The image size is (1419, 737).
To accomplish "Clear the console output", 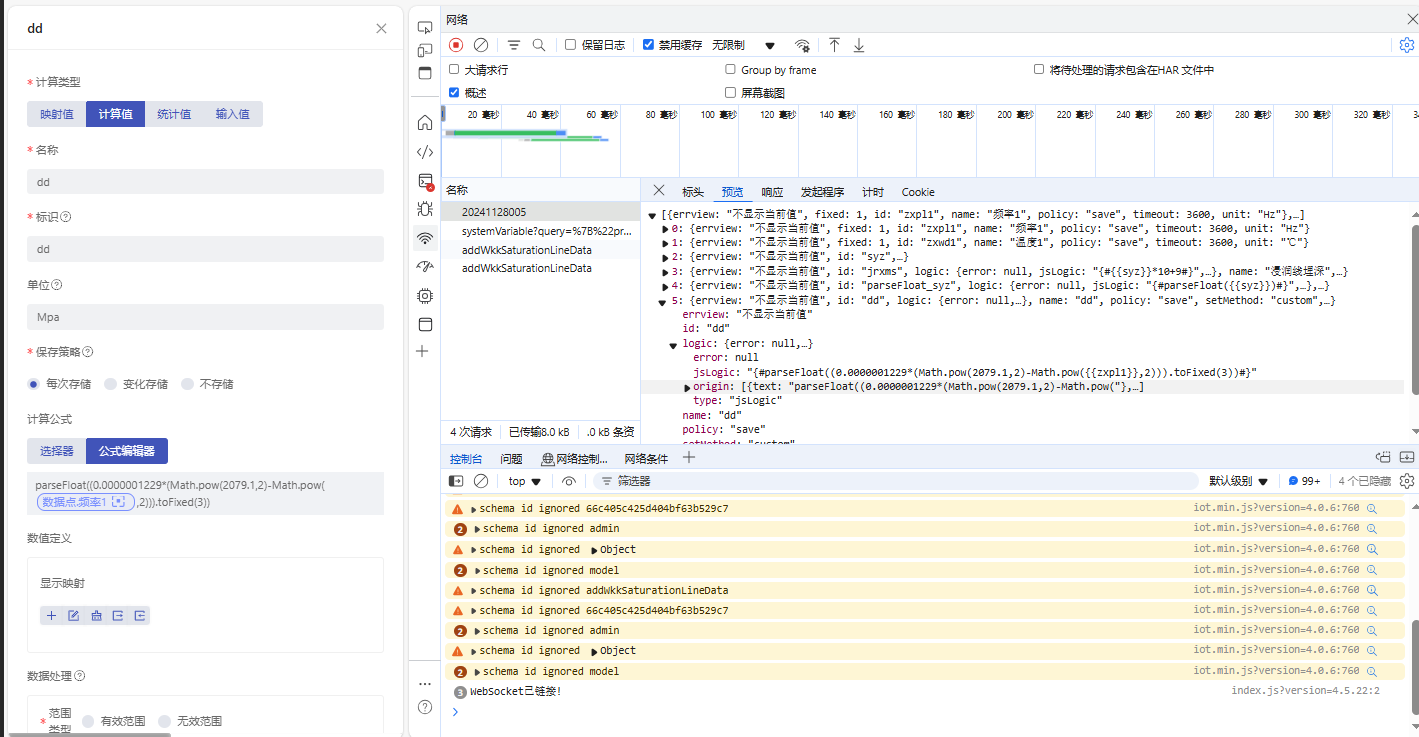I will 481,481.
